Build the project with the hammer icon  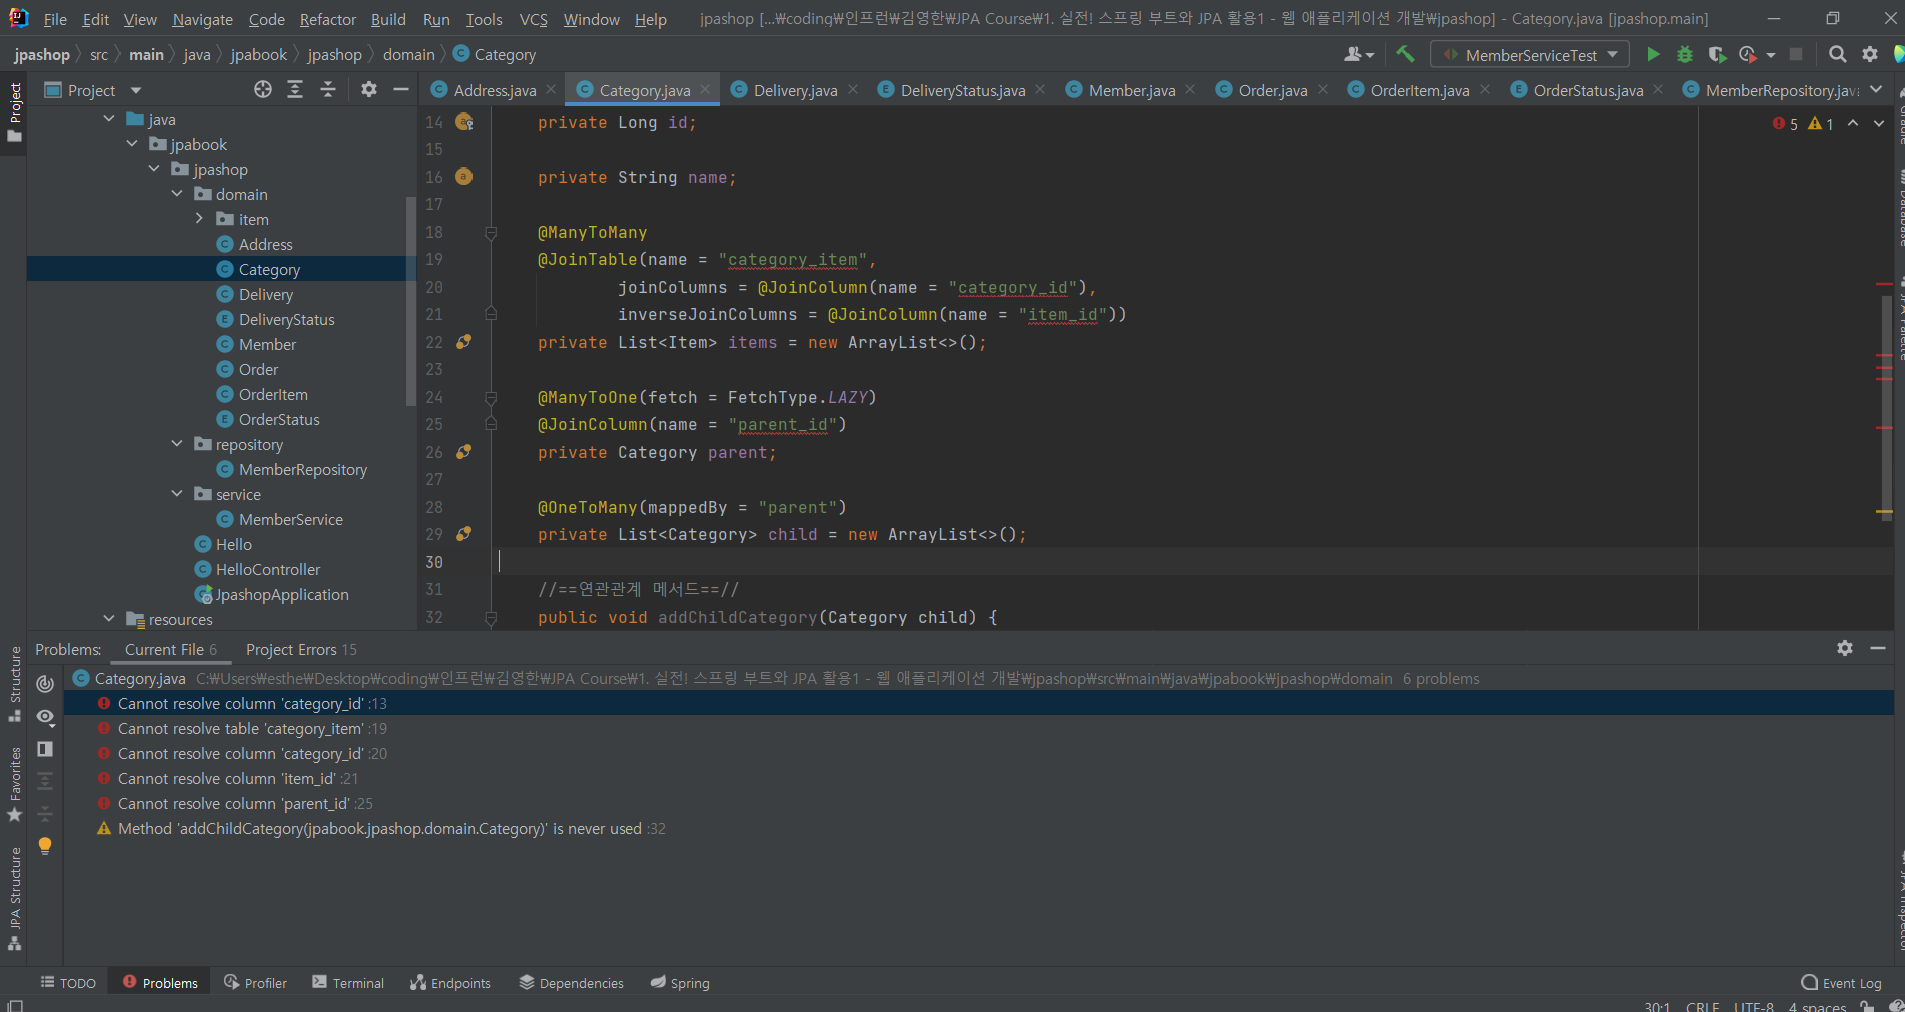1406,54
